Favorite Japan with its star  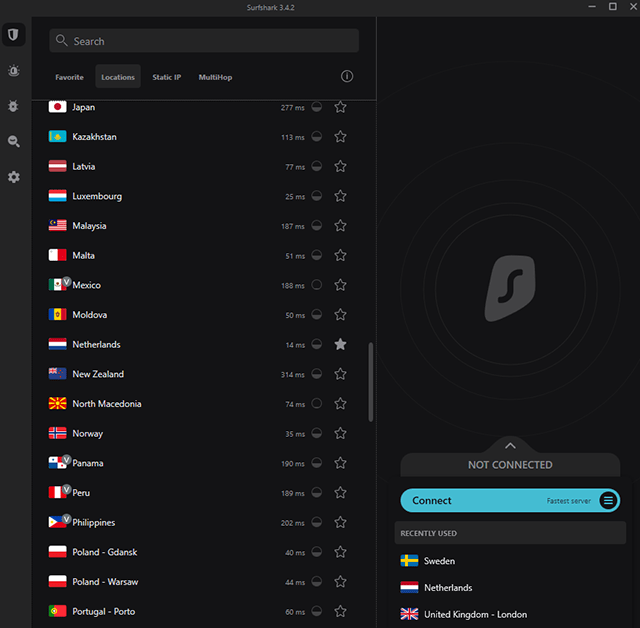[x=340, y=107]
